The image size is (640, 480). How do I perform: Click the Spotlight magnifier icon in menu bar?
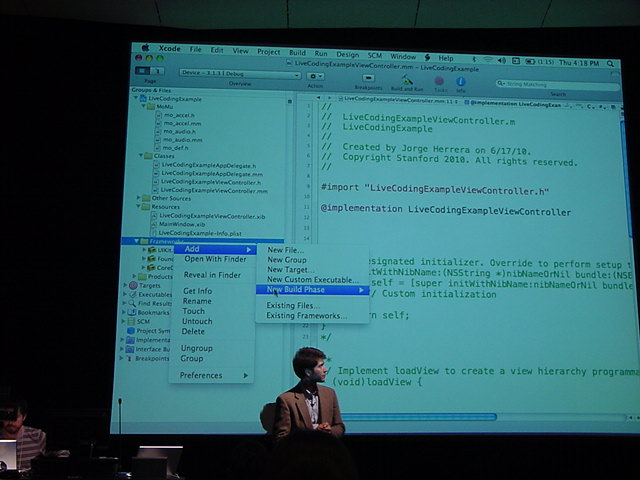point(610,64)
